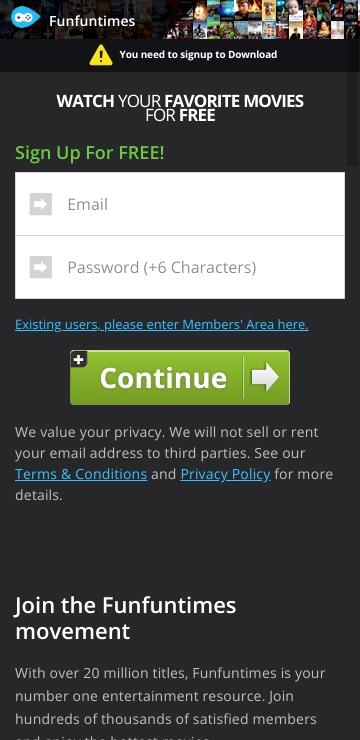Focus the Email input field
Image resolution: width=360 pixels, height=740 pixels.
[x=180, y=204]
